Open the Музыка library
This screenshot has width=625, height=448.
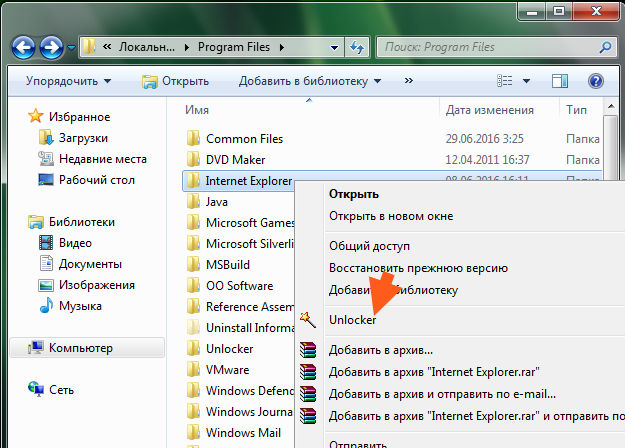80,306
